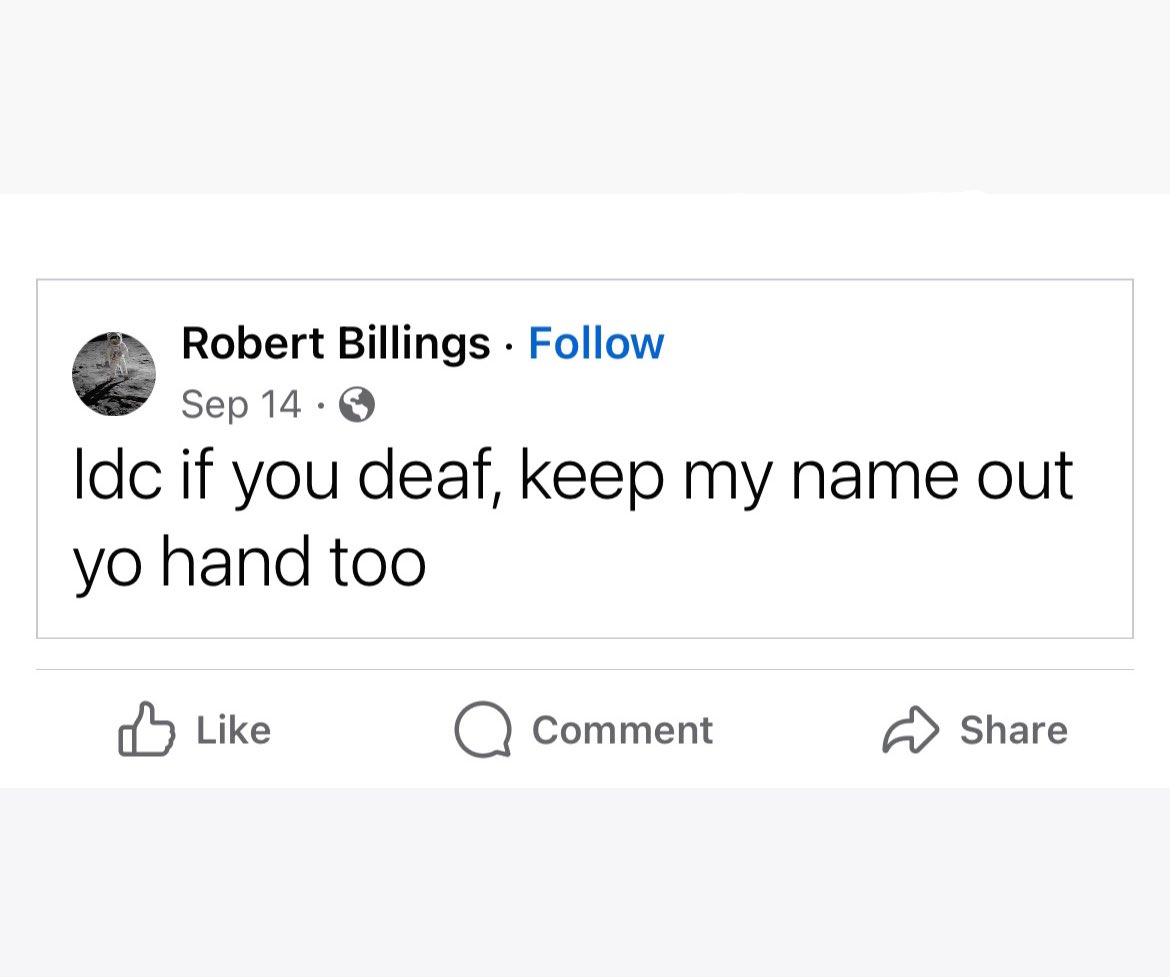This screenshot has height=977, width=1170.
Task: Tap the Comment text label
Action: (x=622, y=730)
